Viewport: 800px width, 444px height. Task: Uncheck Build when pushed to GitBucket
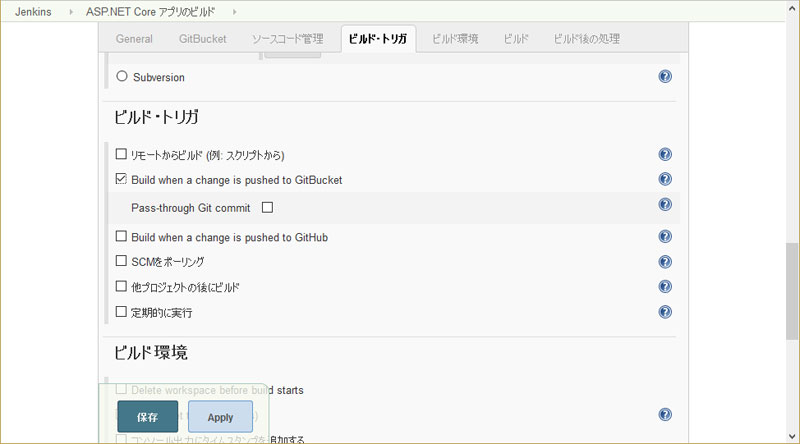(x=121, y=179)
